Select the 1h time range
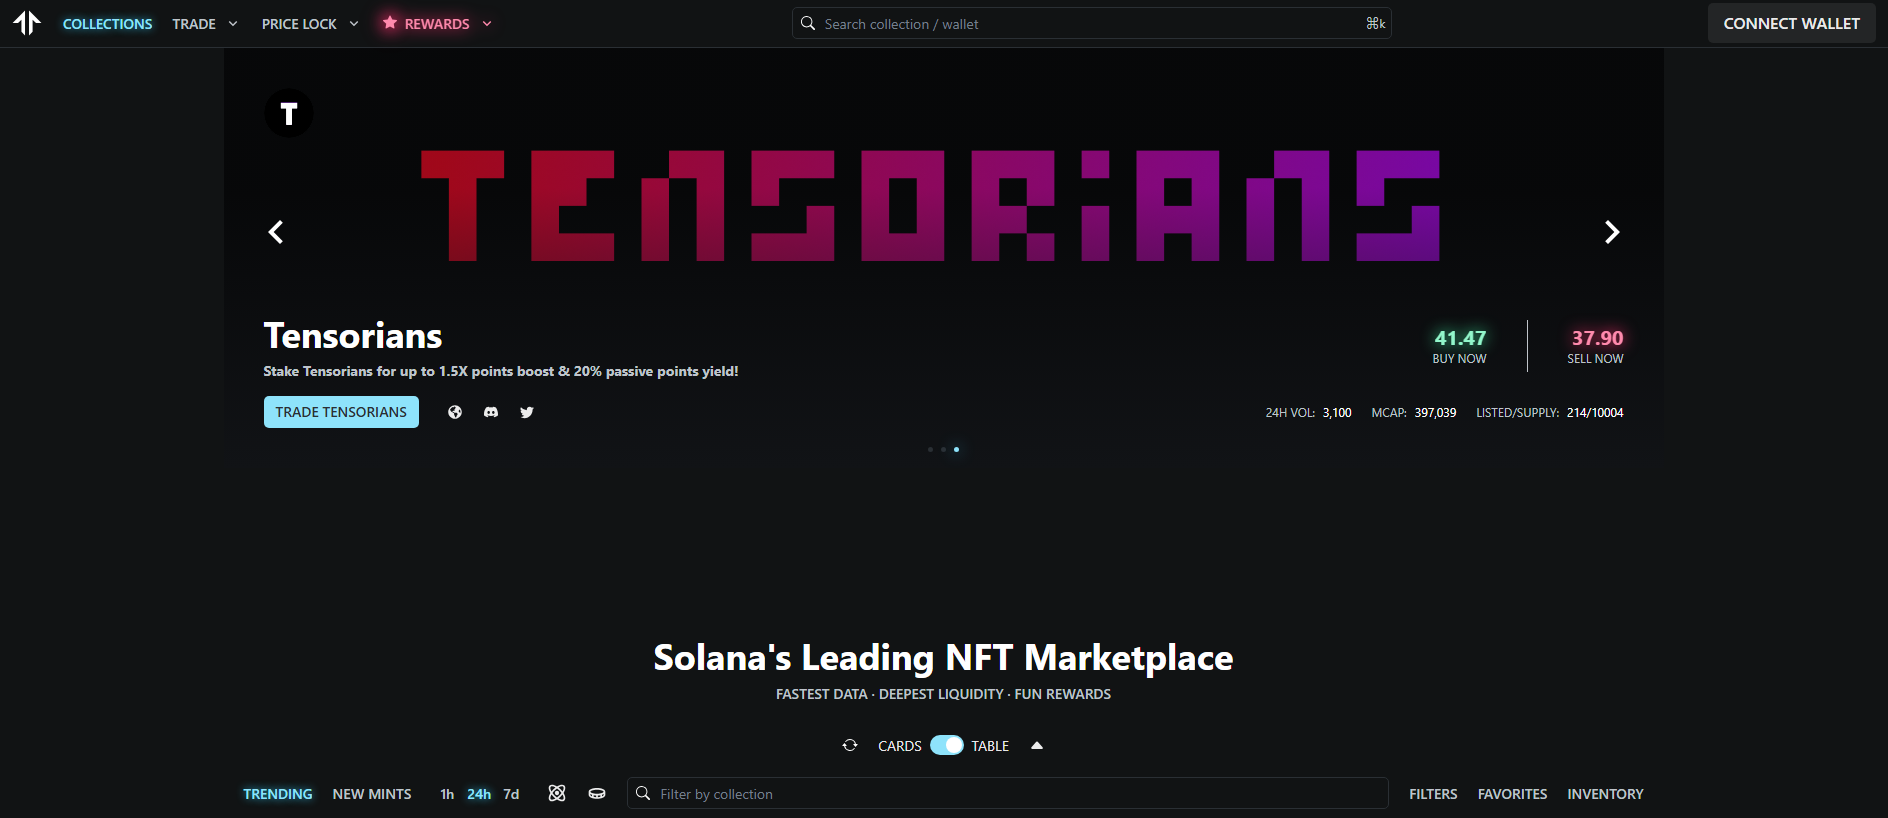 tap(447, 794)
